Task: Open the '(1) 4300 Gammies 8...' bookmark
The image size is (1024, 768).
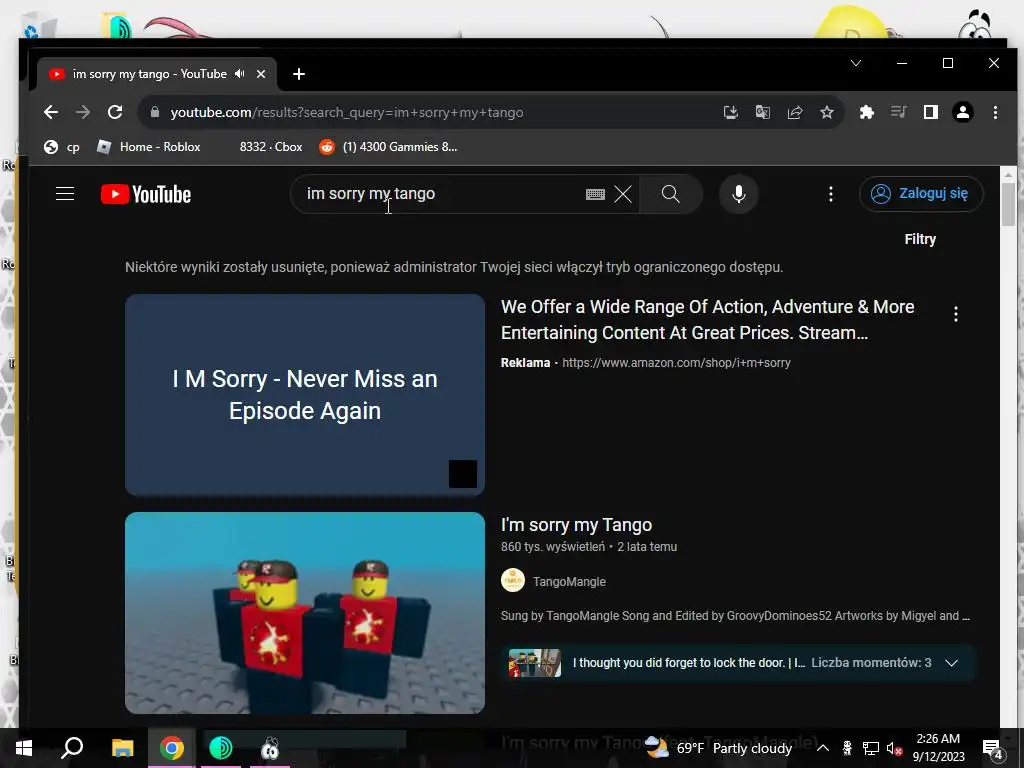Action: [389, 147]
